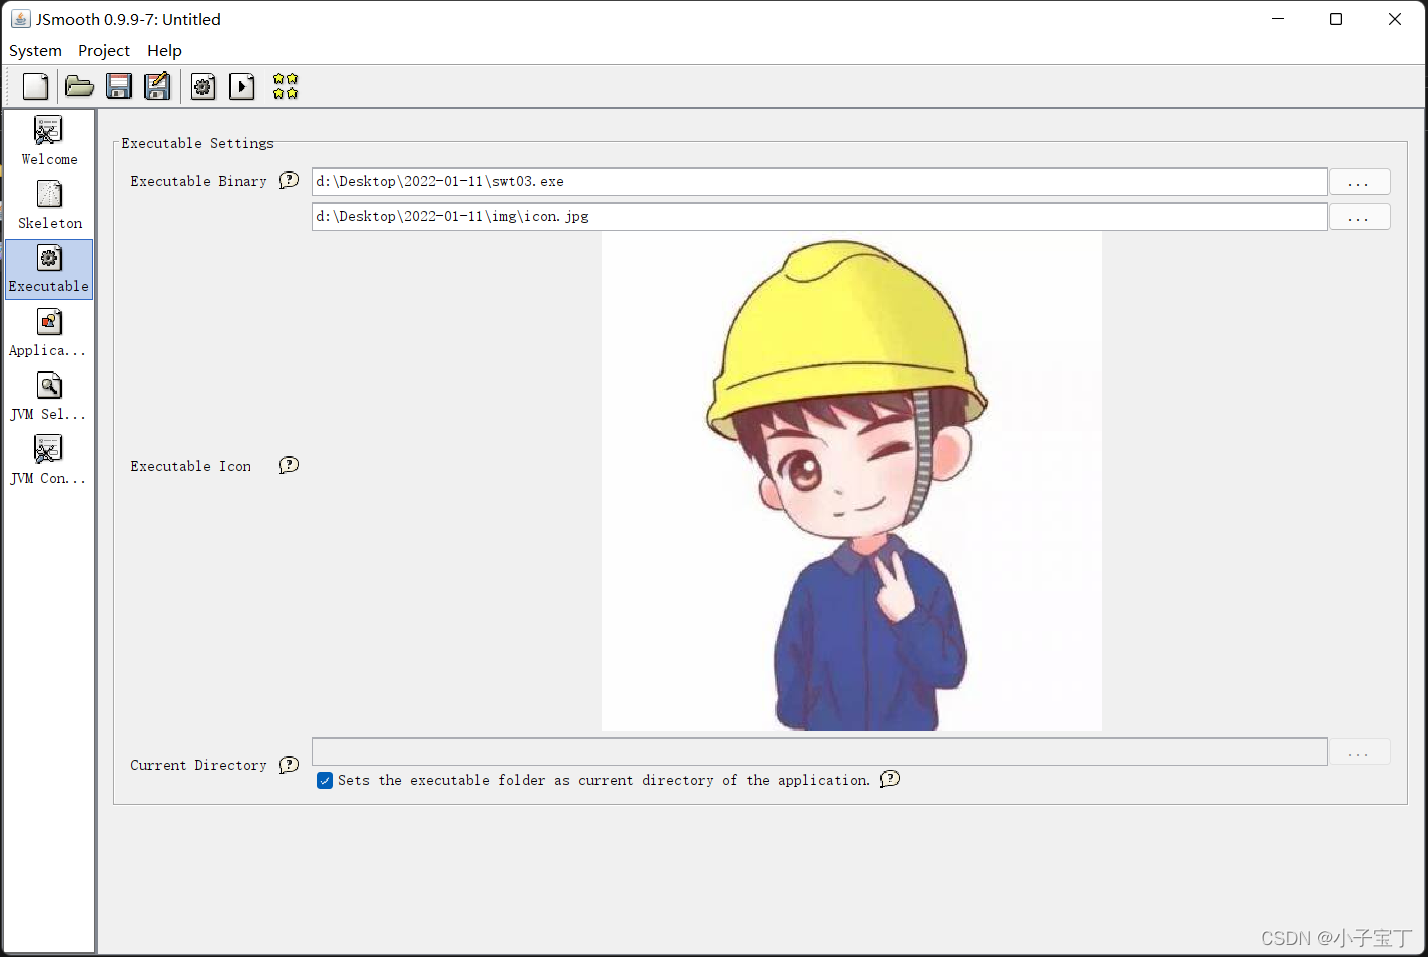1428x957 pixels.
Task: Create a new JSmooth project
Action: 35,86
